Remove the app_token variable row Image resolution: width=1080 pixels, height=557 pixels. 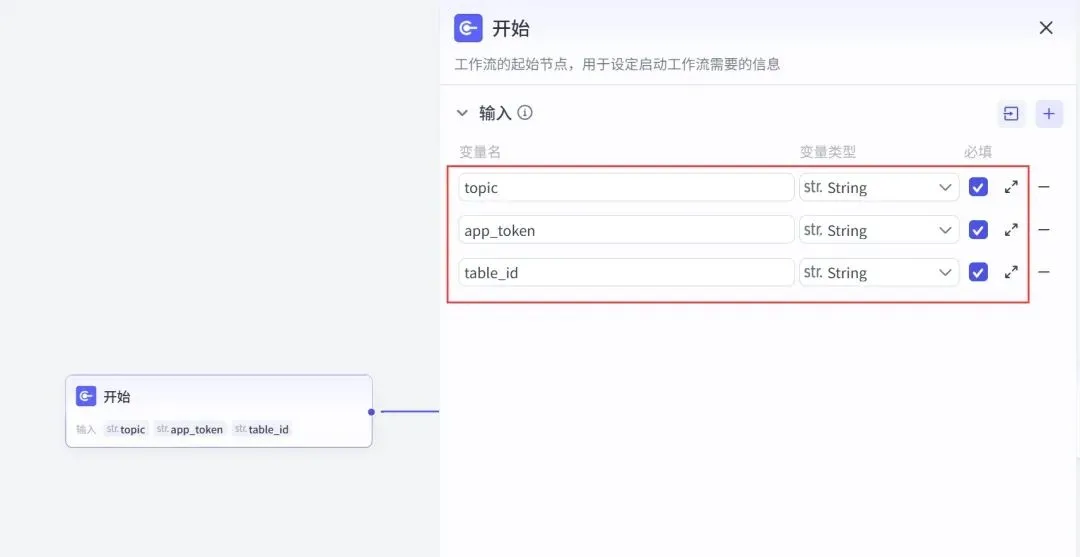(x=1044, y=230)
